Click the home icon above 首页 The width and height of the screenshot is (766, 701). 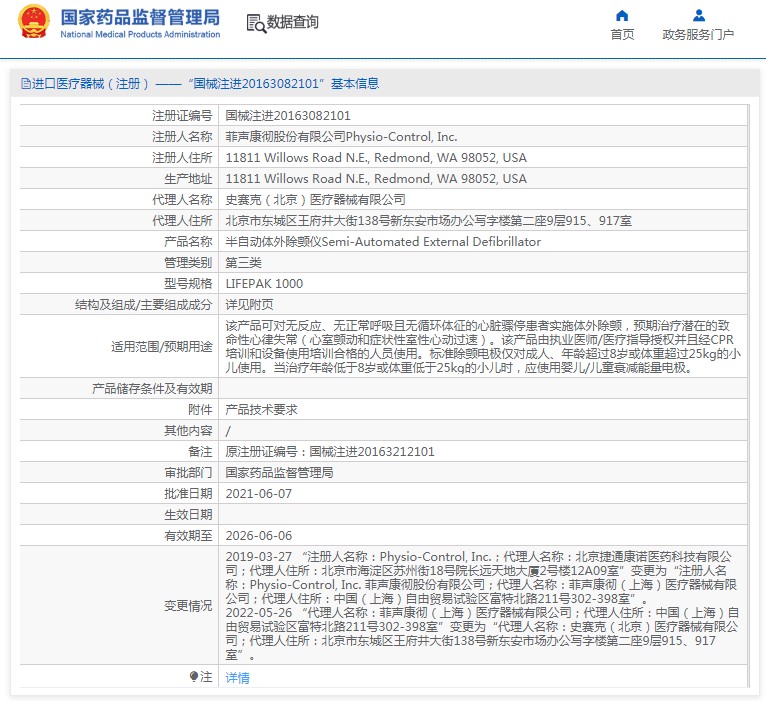tap(622, 15)
